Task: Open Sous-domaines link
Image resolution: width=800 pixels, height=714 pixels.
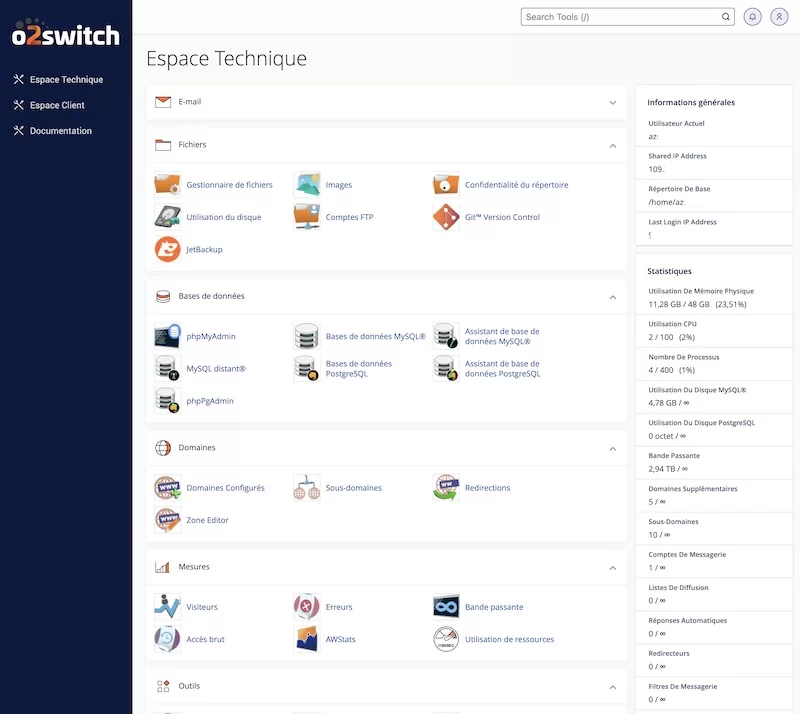Action: click(x=354, y=488)
